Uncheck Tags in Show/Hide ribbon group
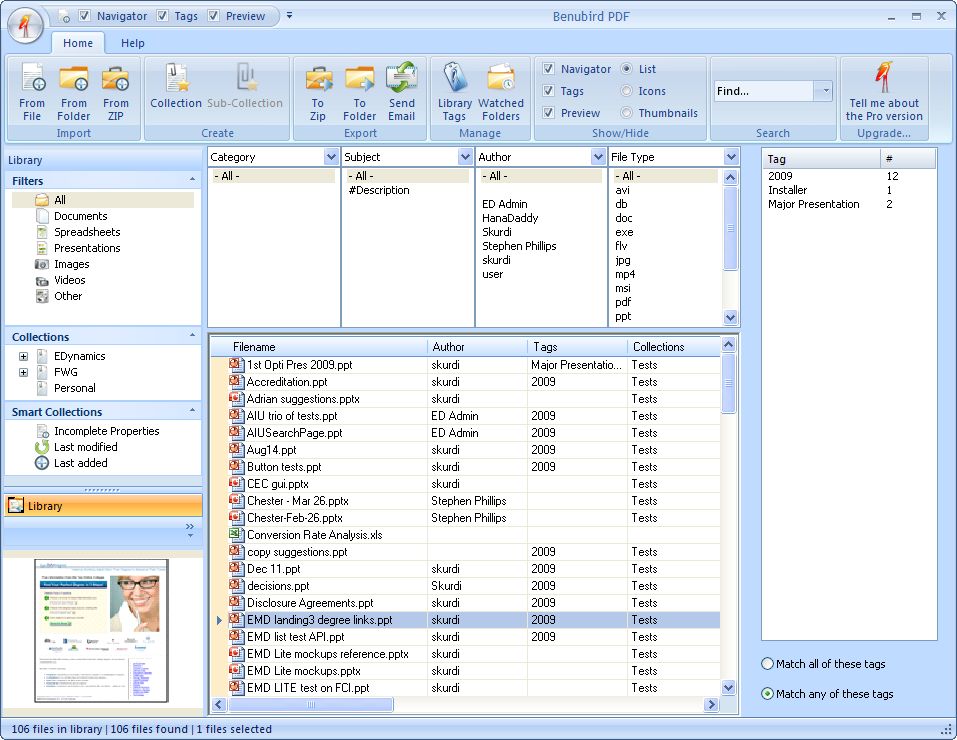Image resolution: width=957 pixels, height=740 pixels. click(x=549, y=91)
